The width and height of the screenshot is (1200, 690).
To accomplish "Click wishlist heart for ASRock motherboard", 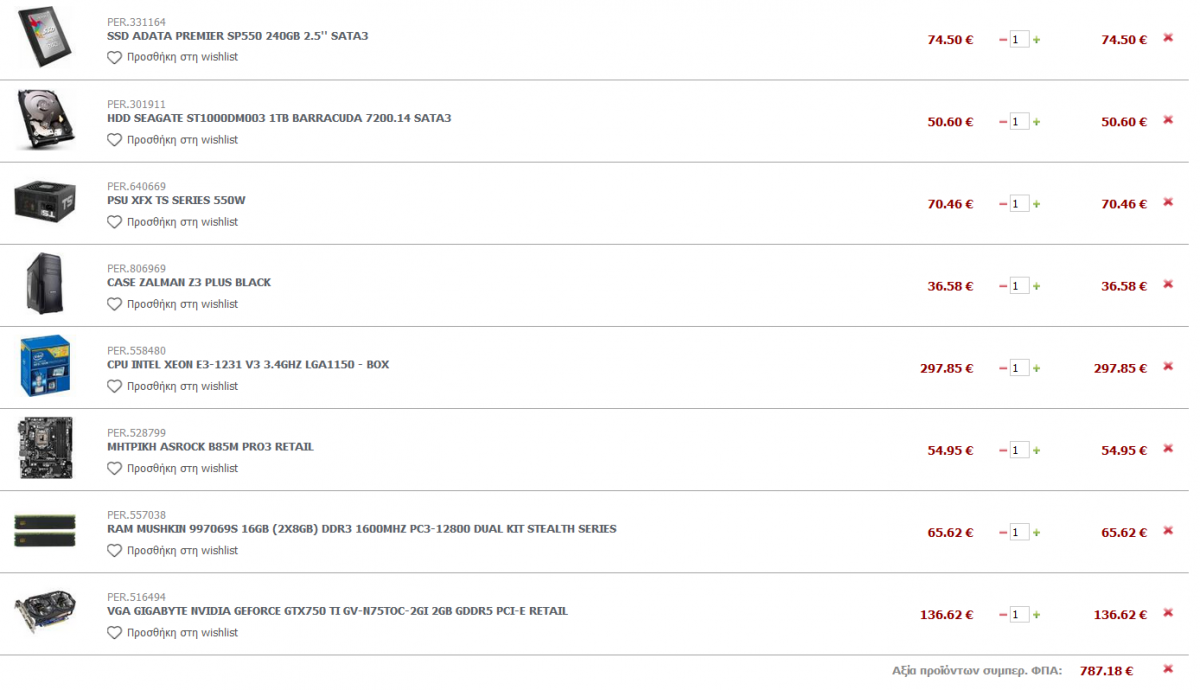I will click(114, 468).
